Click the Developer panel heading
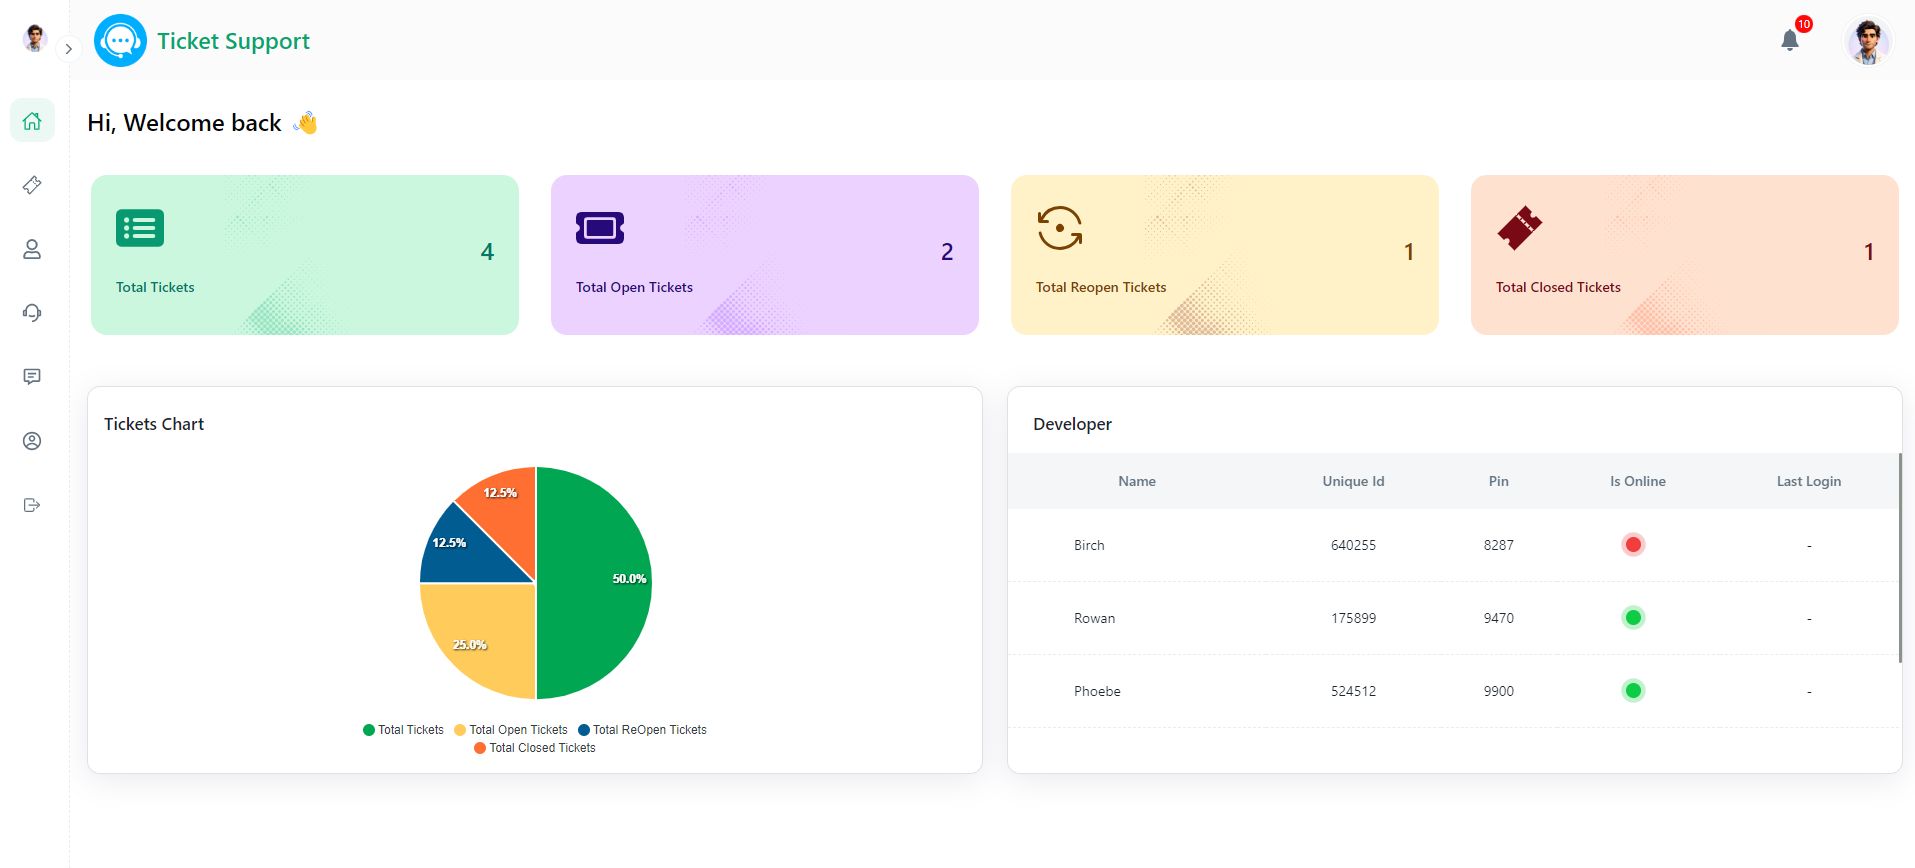This screenshot has height=868, width=1915. click(x=1072, y=424)
